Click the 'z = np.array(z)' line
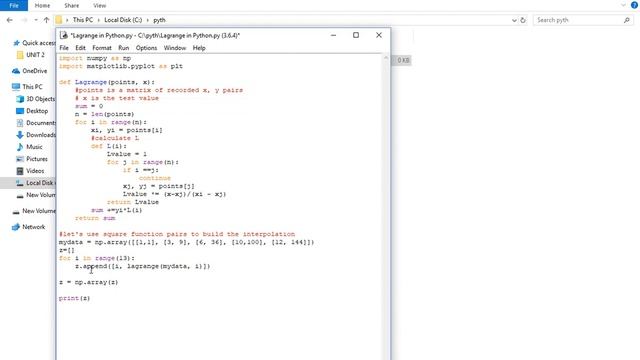 click(89, 282)
